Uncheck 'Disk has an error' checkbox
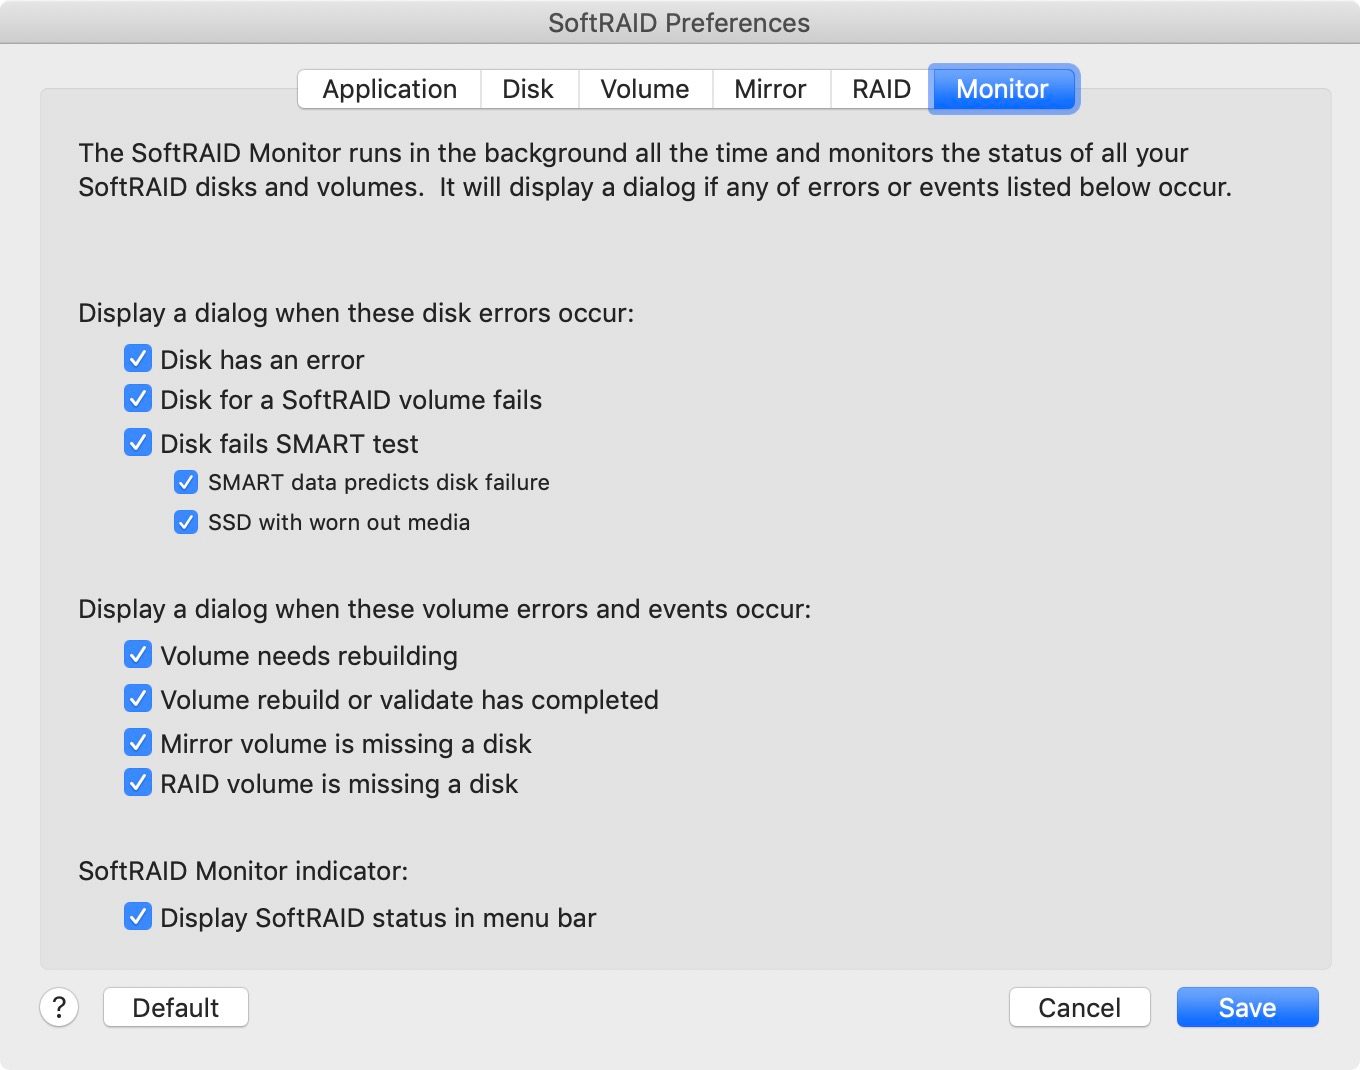 tap(138, 358)
